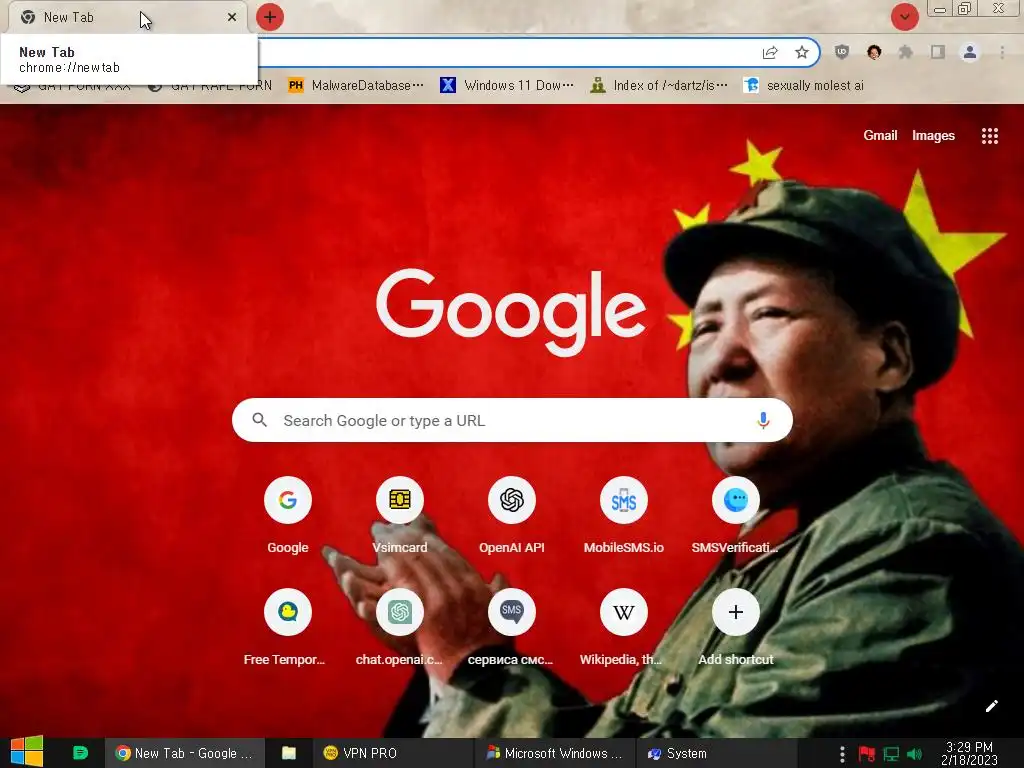Click the Google logo
Screen dimensions: 1024x768
511,312
